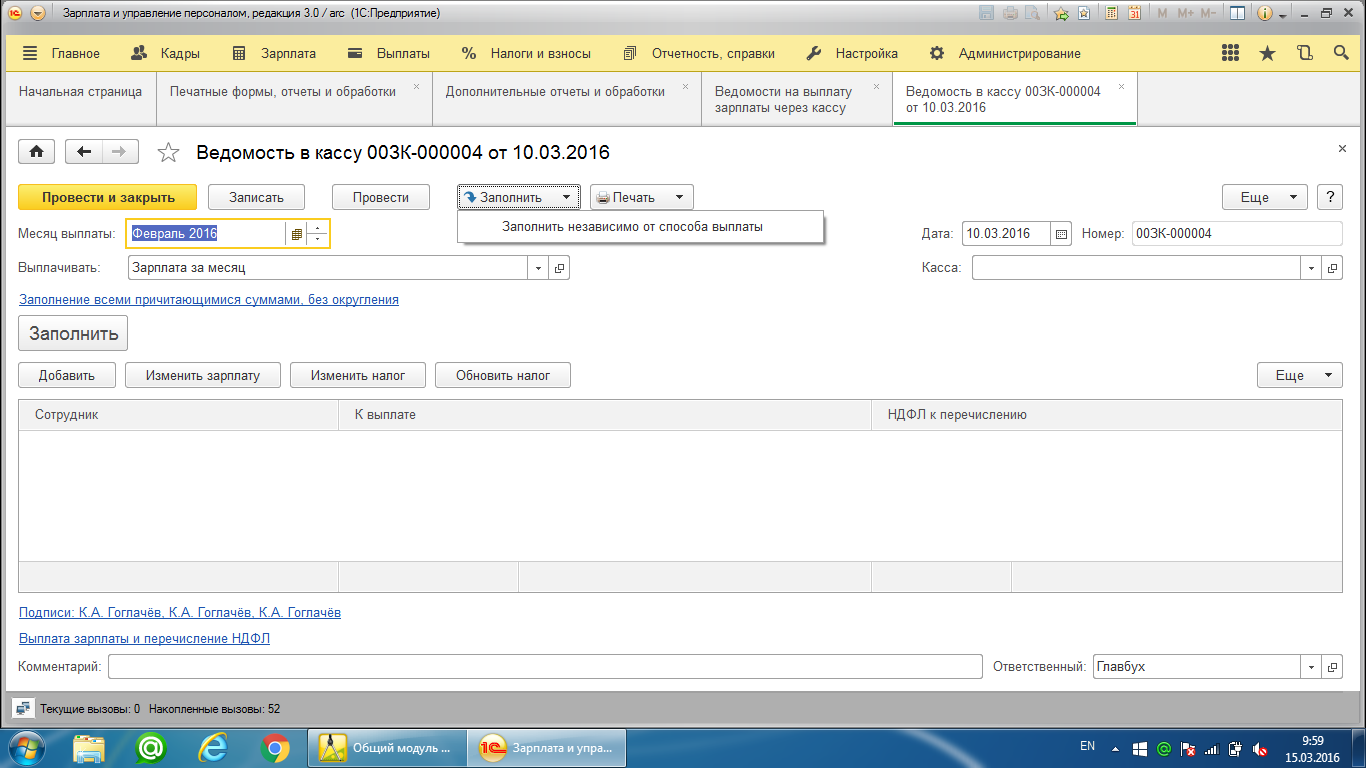The image size is (1366, 768).
Task: Launch Google Chrome from taskbar
Action: 275,747
